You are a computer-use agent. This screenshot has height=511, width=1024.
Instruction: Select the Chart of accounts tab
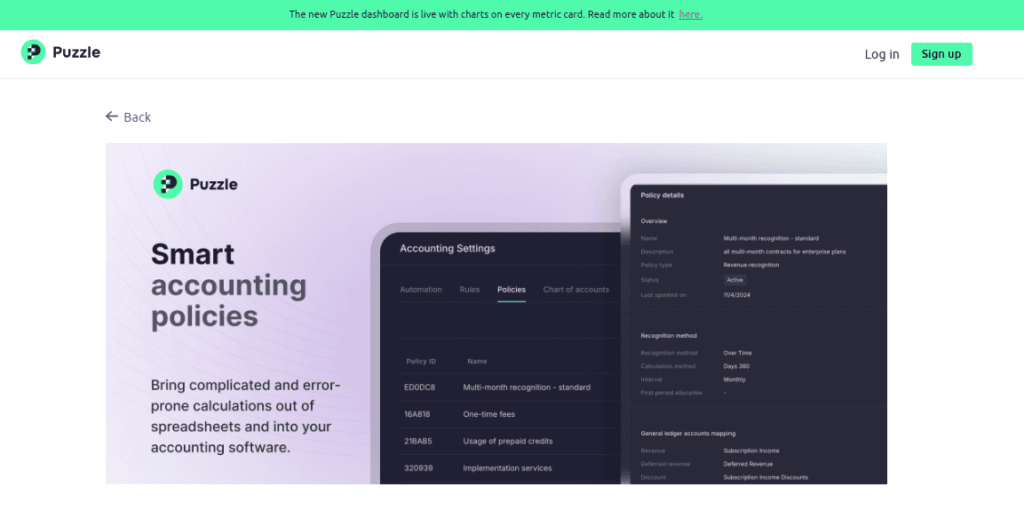(x=576, y=289)
